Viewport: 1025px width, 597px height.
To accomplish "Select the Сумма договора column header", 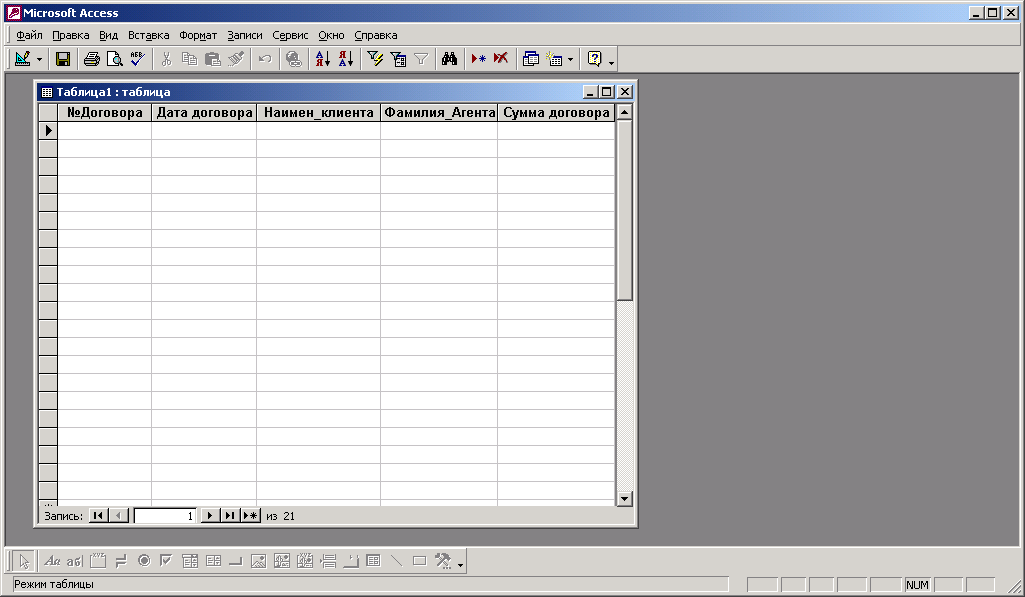I will click(x=556, y=112).
